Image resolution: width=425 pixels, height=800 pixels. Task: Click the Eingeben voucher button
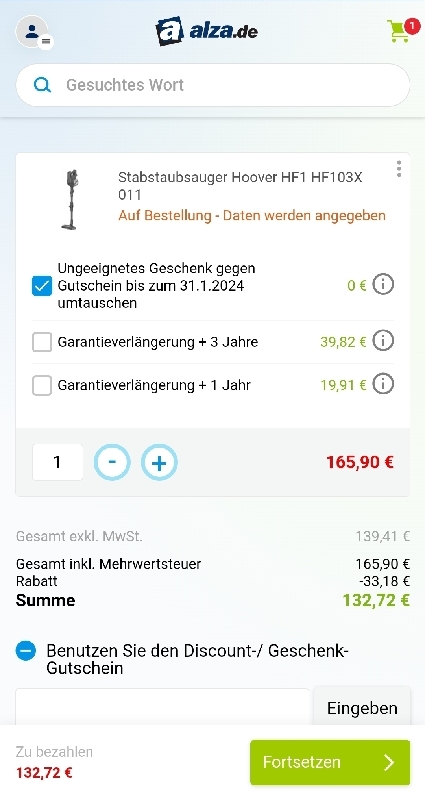[362, 708]
